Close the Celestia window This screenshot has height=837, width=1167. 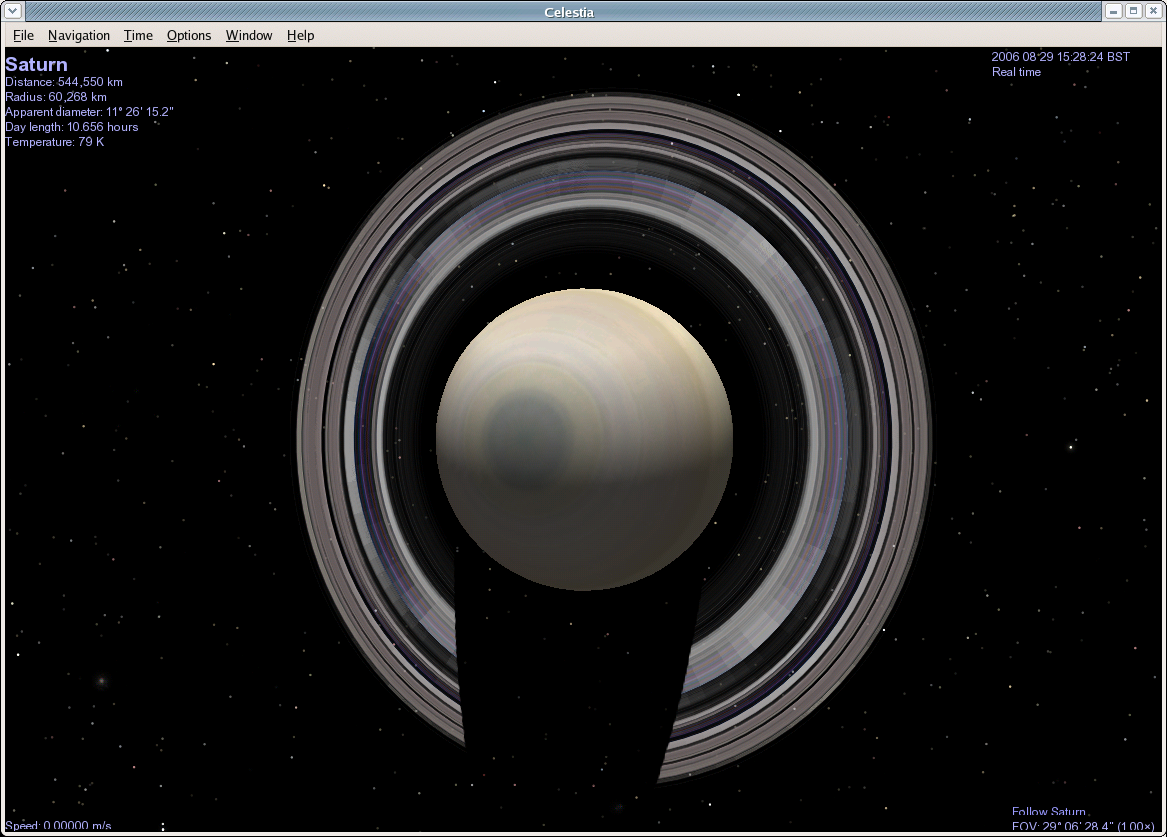click(x=1153, y=11)
